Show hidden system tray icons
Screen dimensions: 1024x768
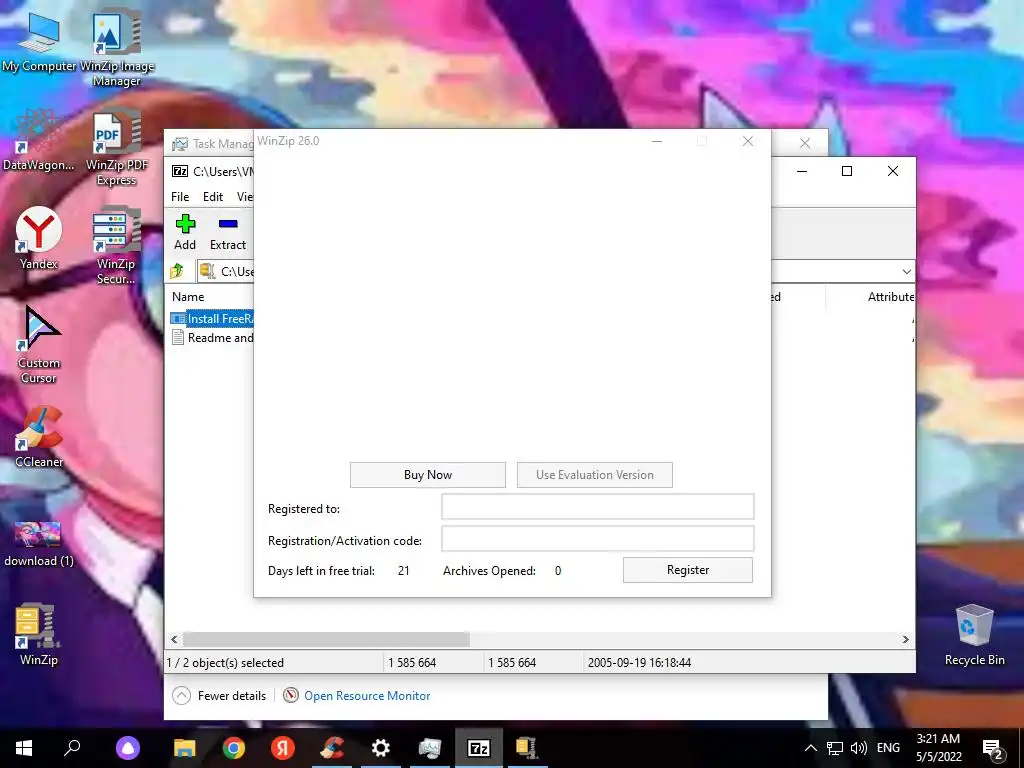click(x=810, y=748)
